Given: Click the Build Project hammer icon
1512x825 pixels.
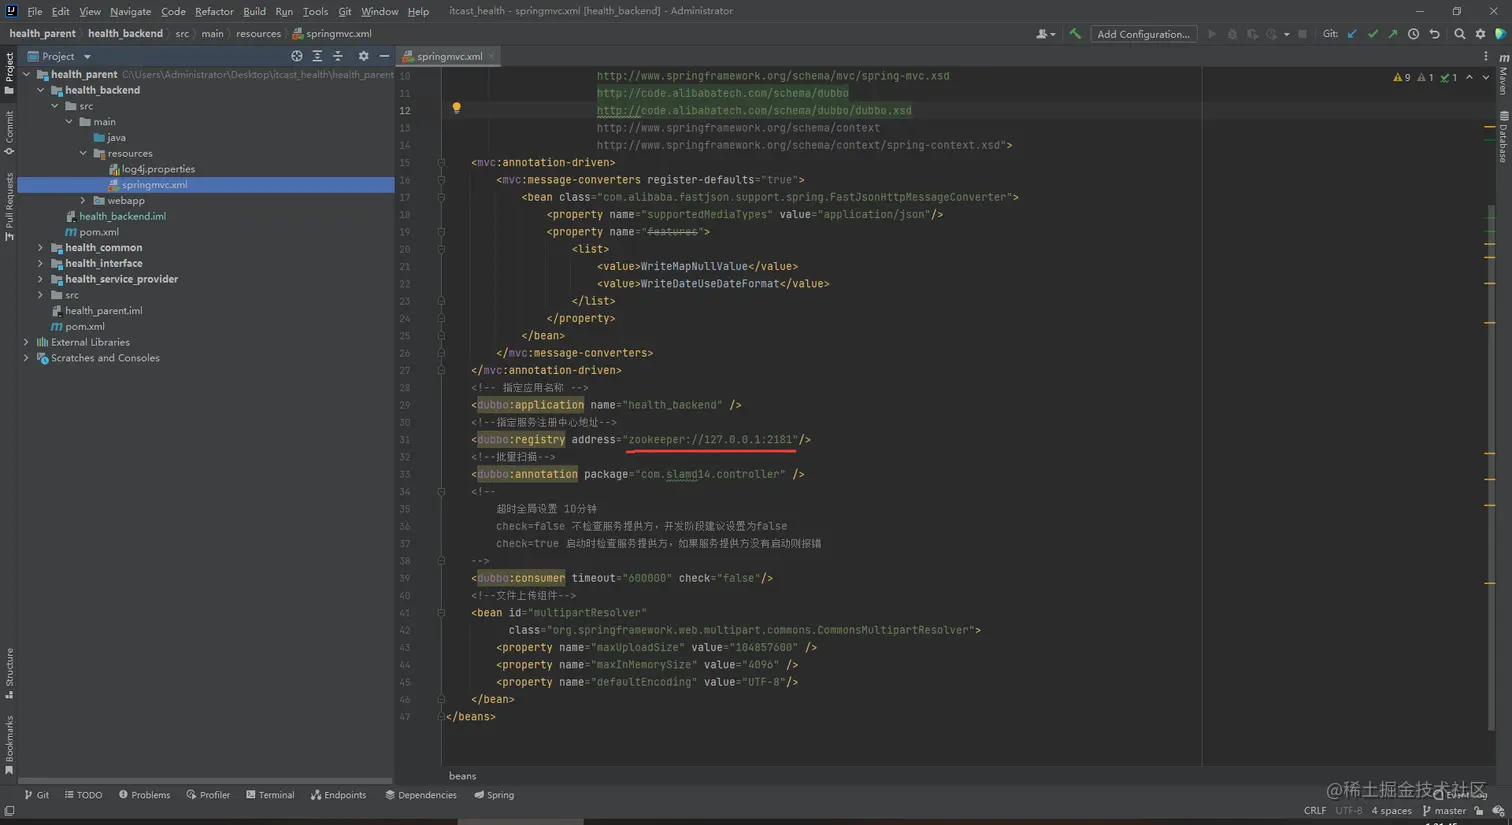Looking at the screenshot, I should pos(1075,34).
